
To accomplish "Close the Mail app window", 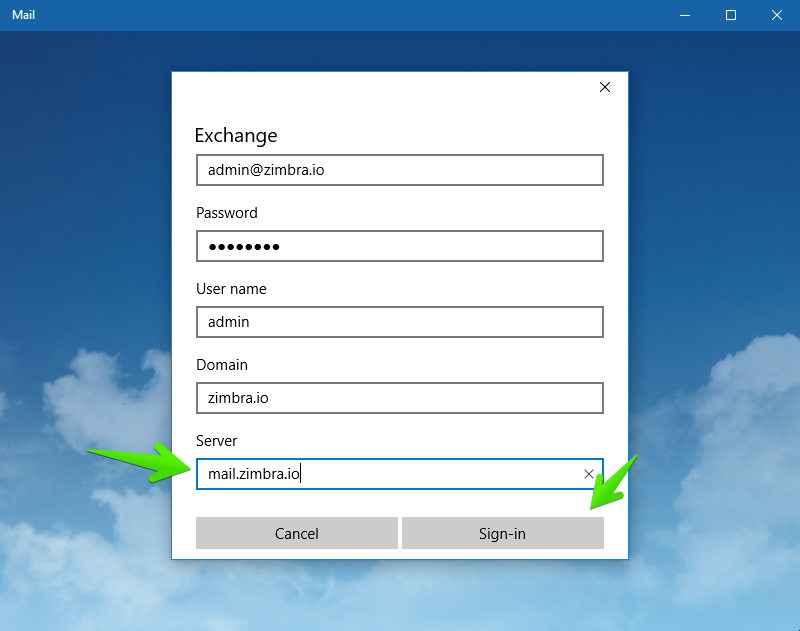I will coord(777,15).
